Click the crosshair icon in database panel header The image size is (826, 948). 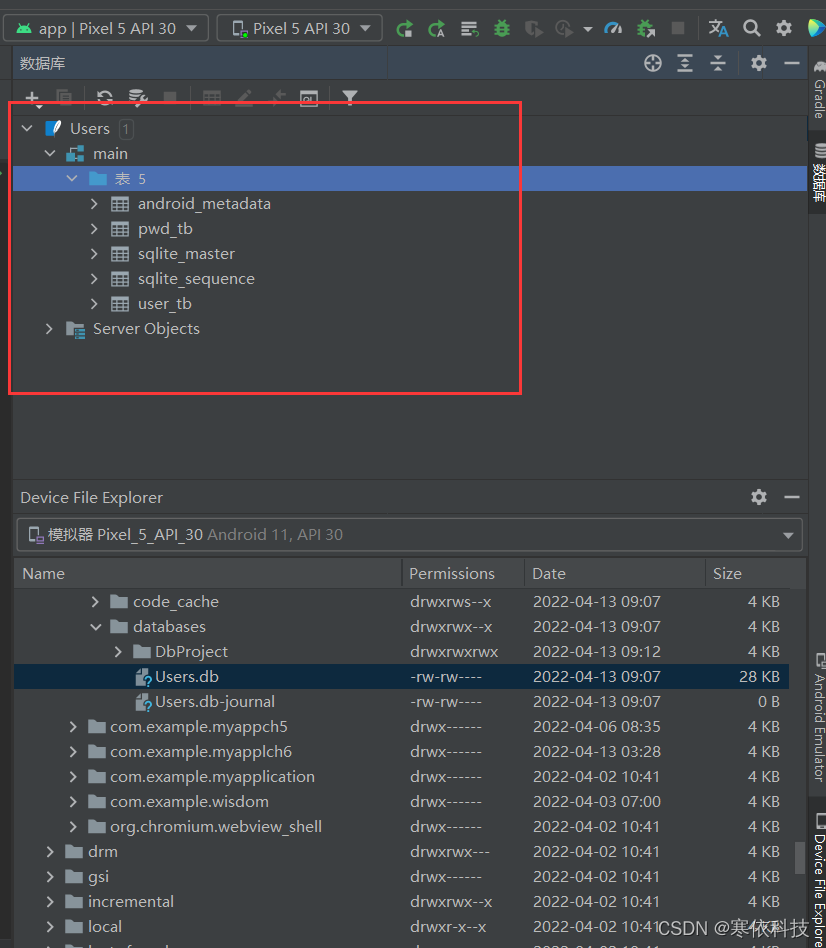653,63
